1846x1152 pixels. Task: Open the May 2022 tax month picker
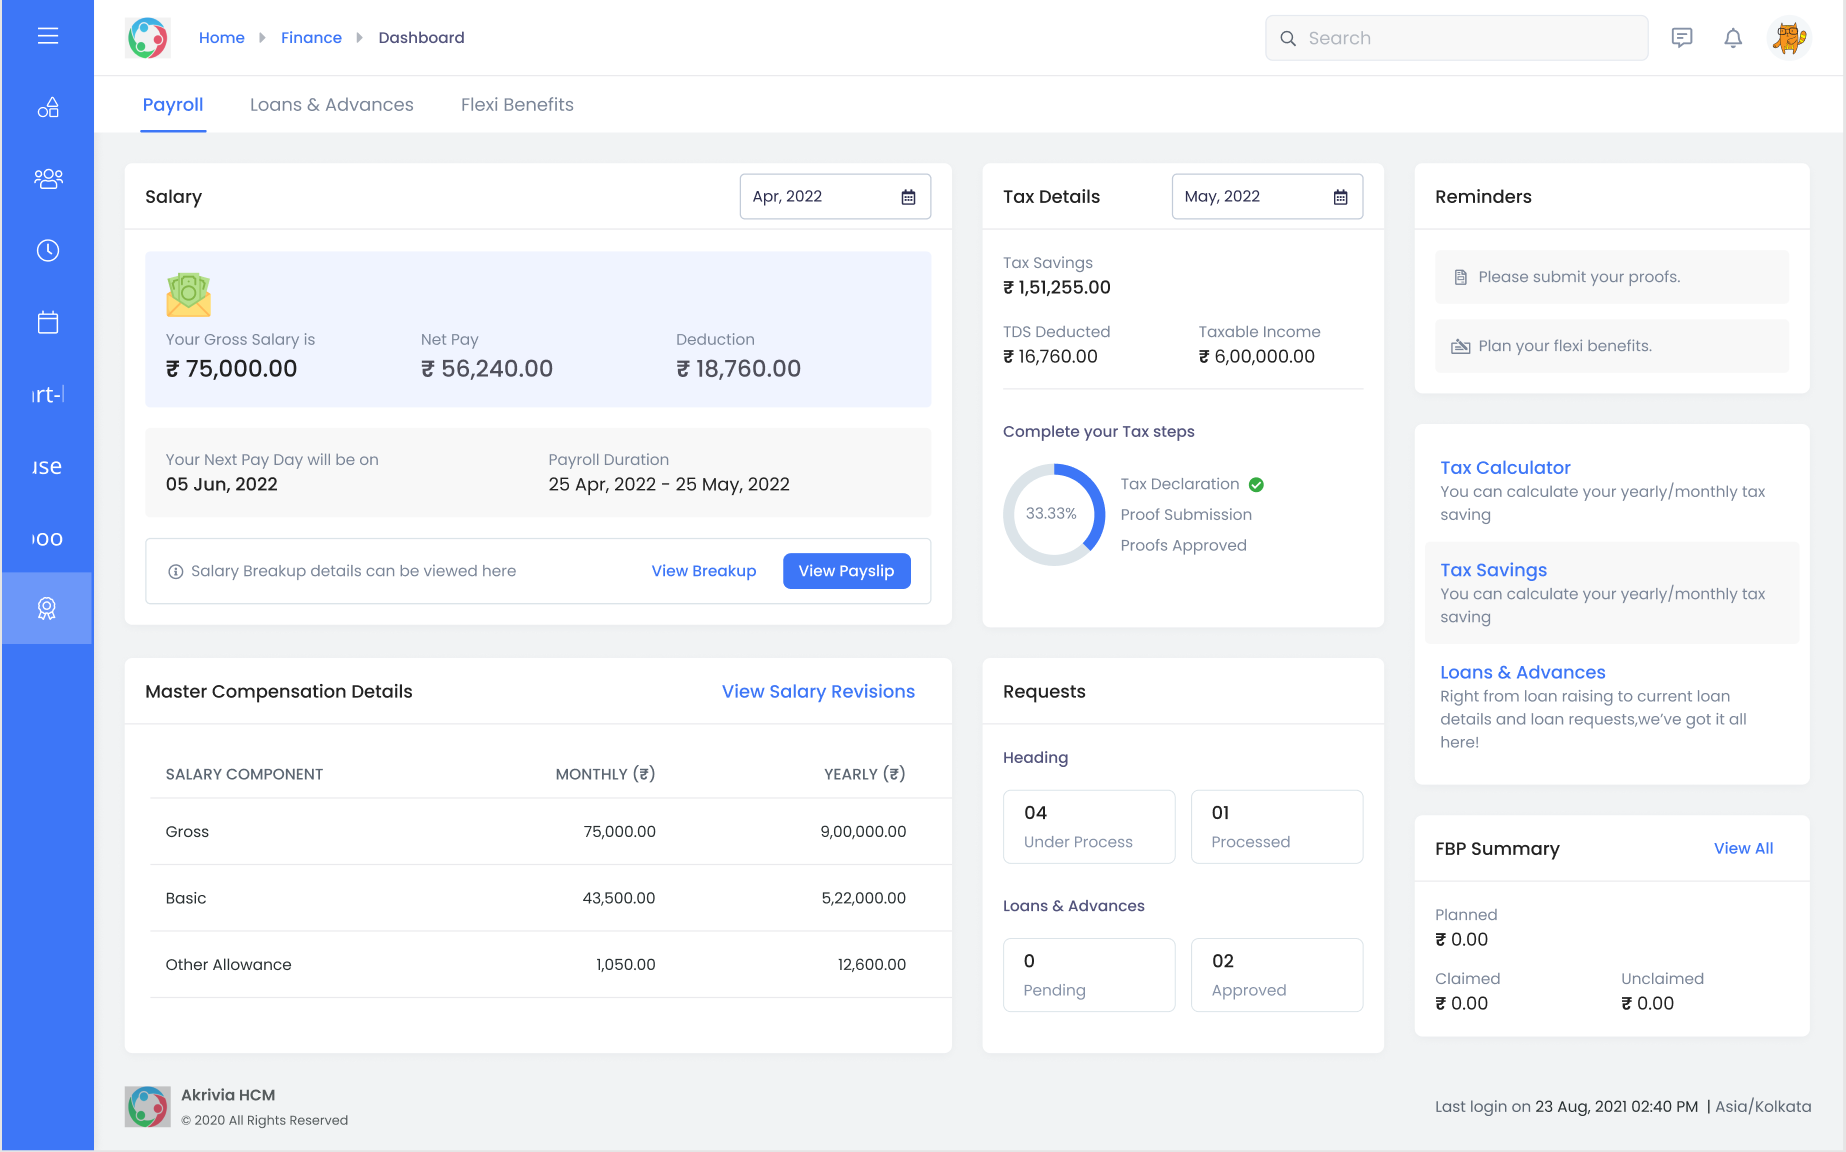click(1267, 196)
